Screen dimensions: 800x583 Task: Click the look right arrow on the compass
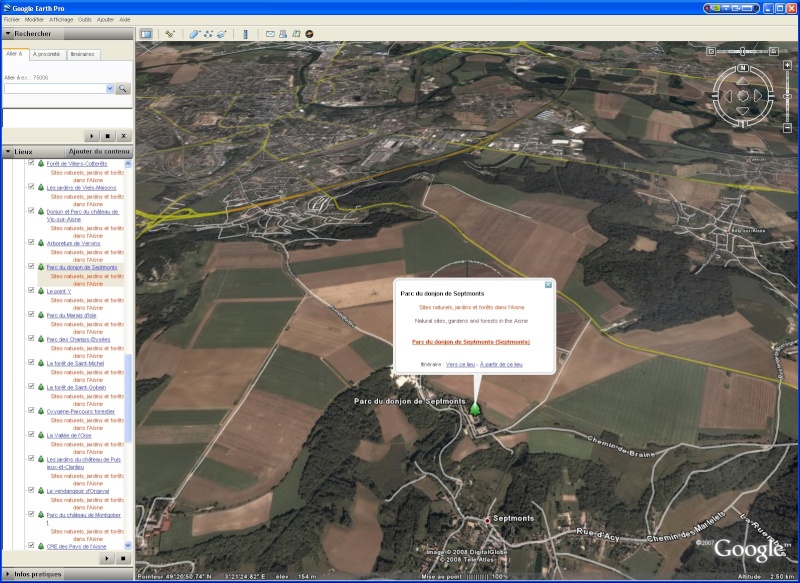pyautogui.click(x=758, y=96)
